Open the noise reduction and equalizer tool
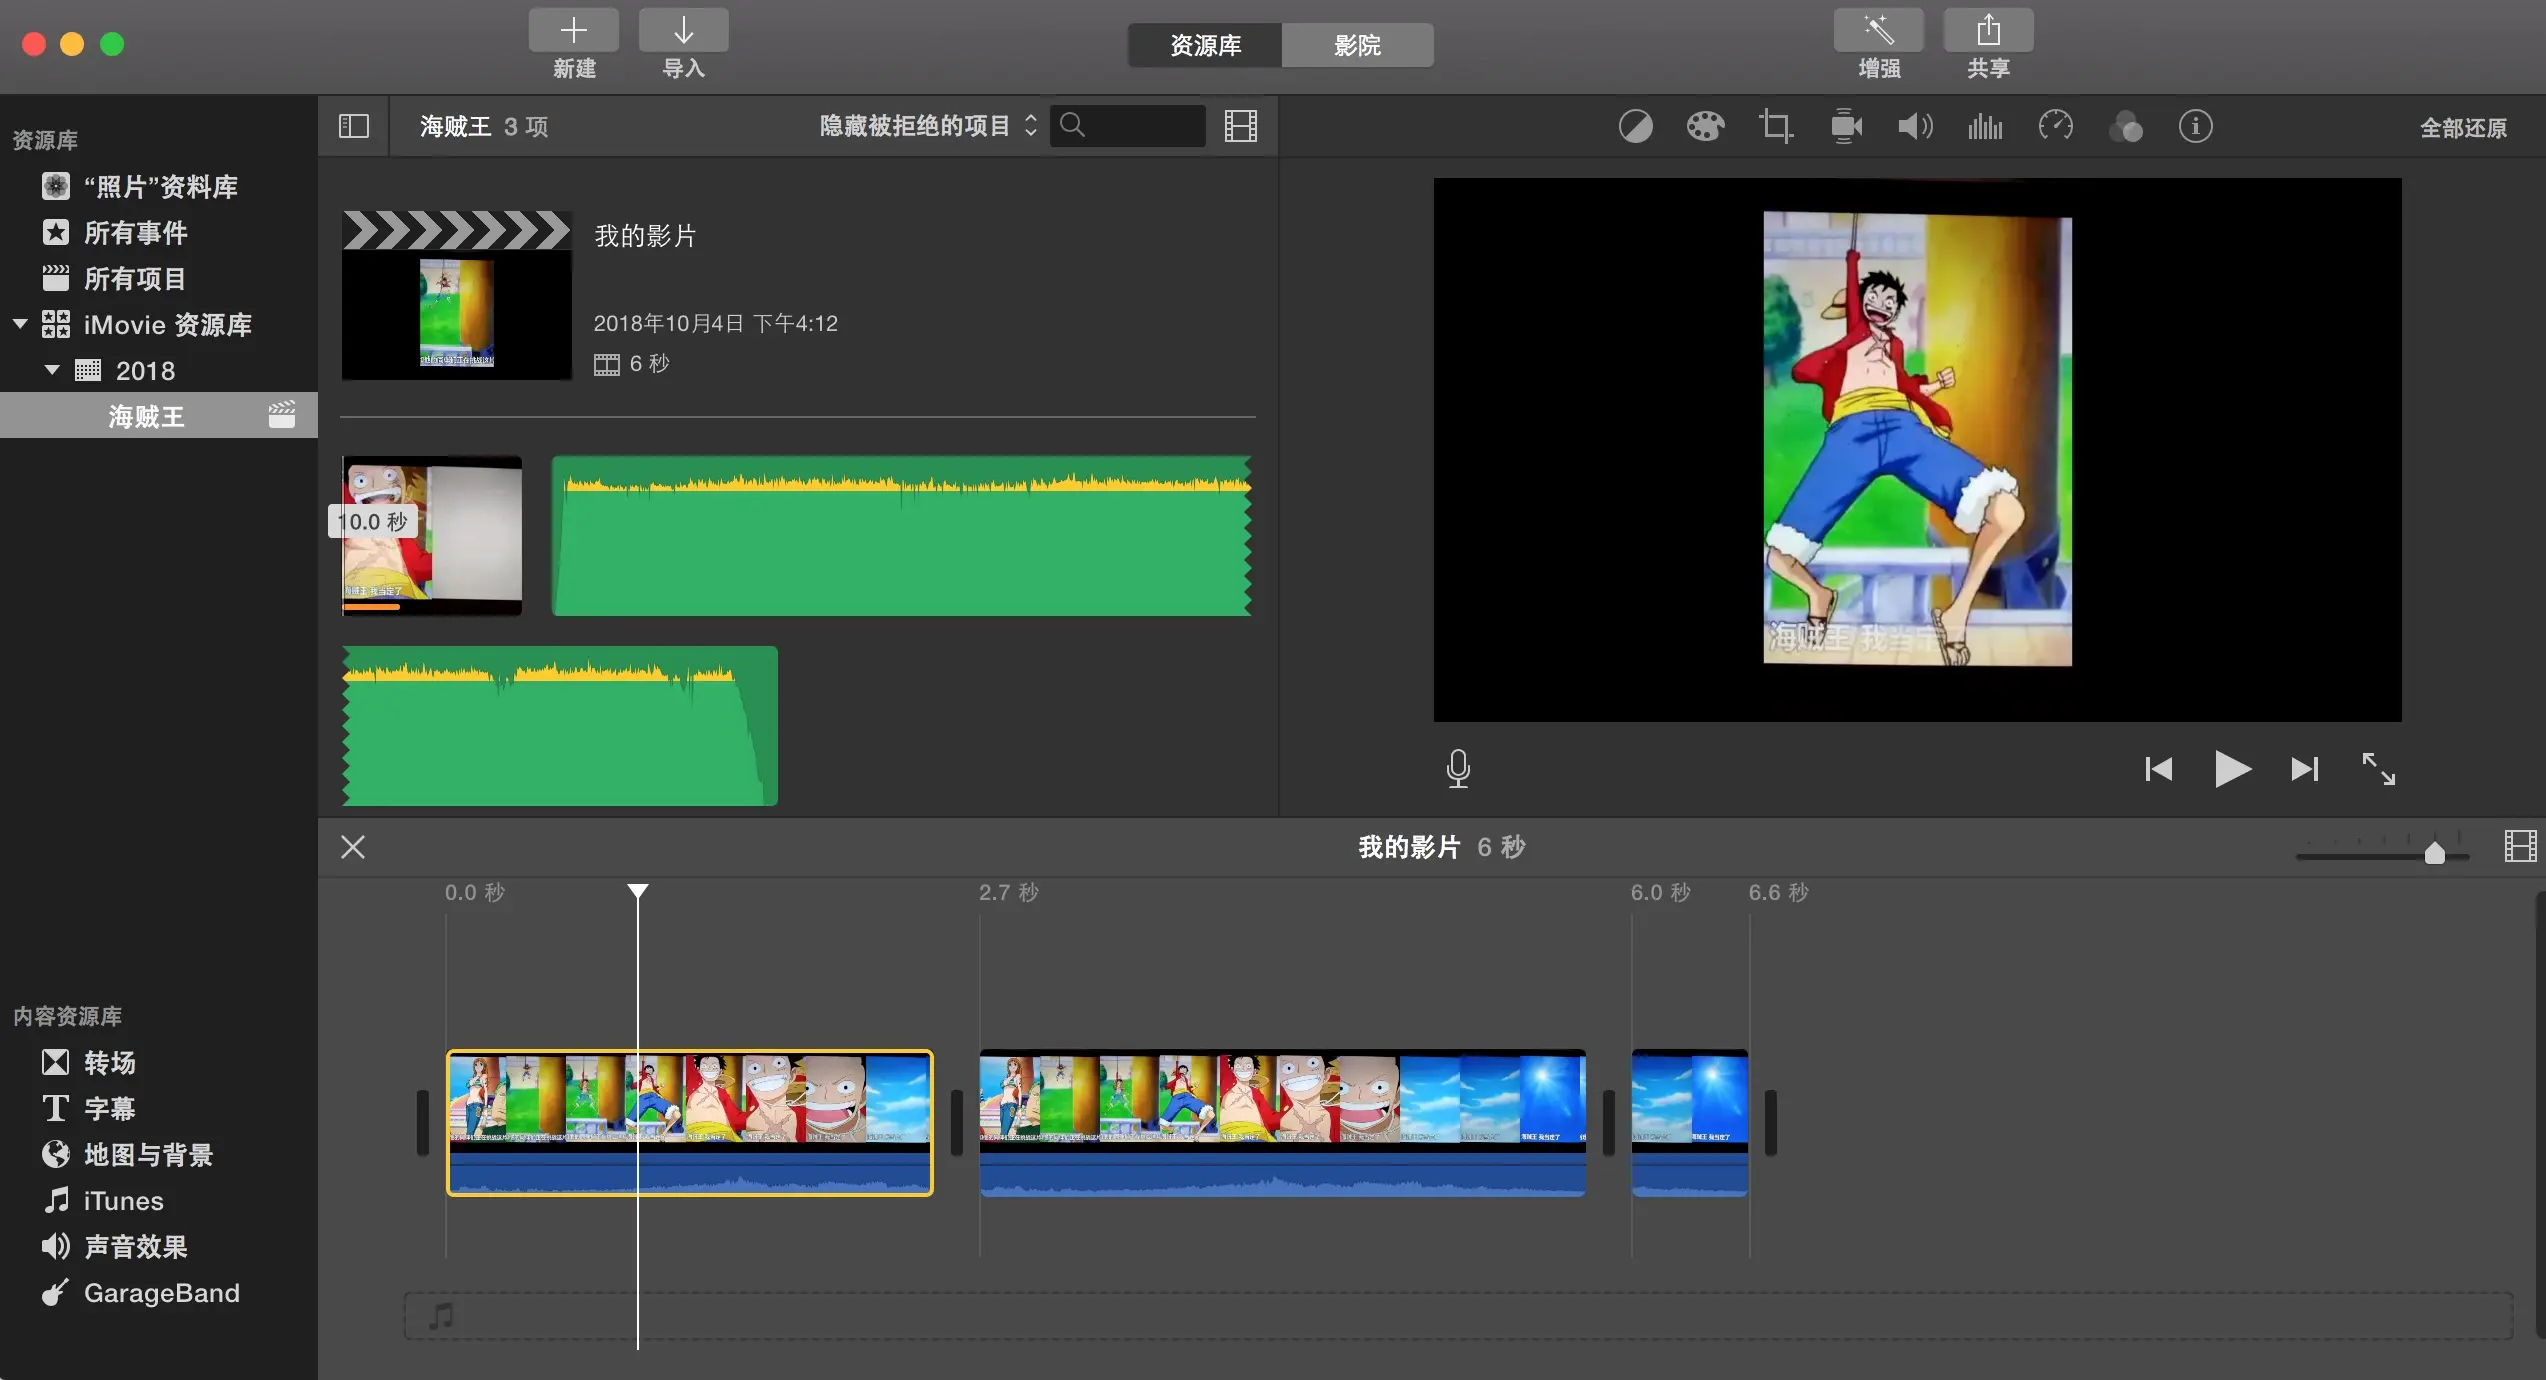Viewport: 2546px width, 1380px height. [x=1985, y=127]
